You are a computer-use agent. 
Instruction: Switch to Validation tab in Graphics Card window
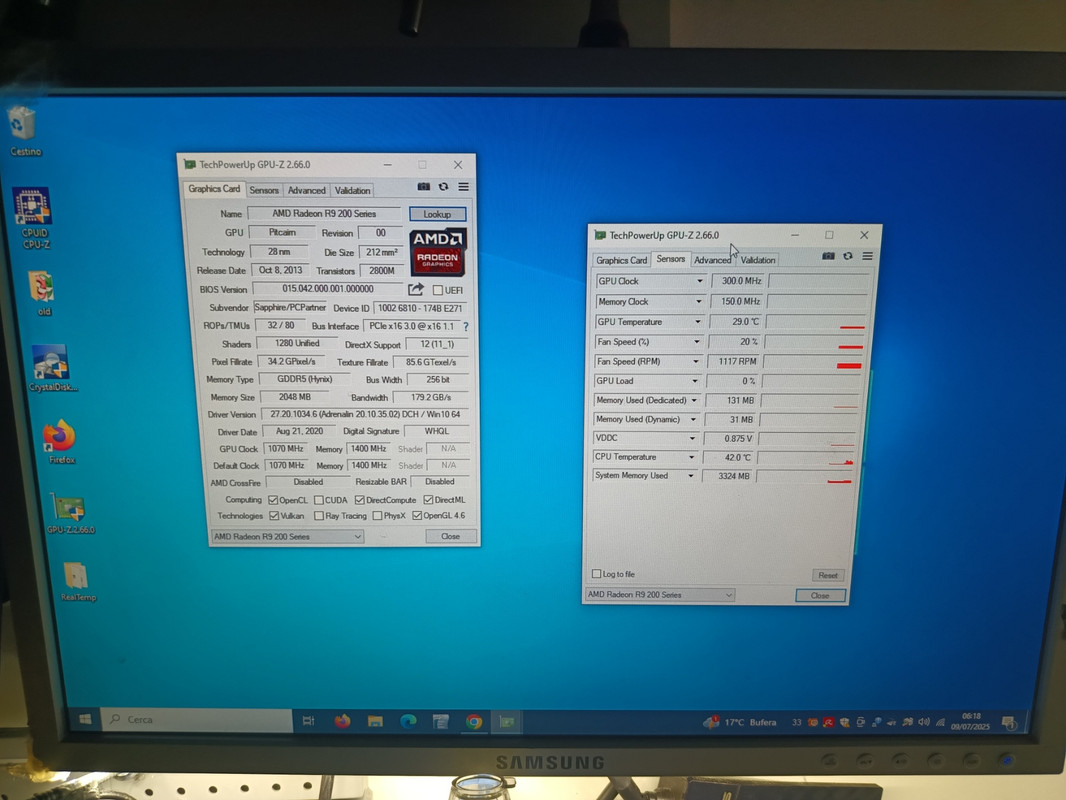coord(352,190)
